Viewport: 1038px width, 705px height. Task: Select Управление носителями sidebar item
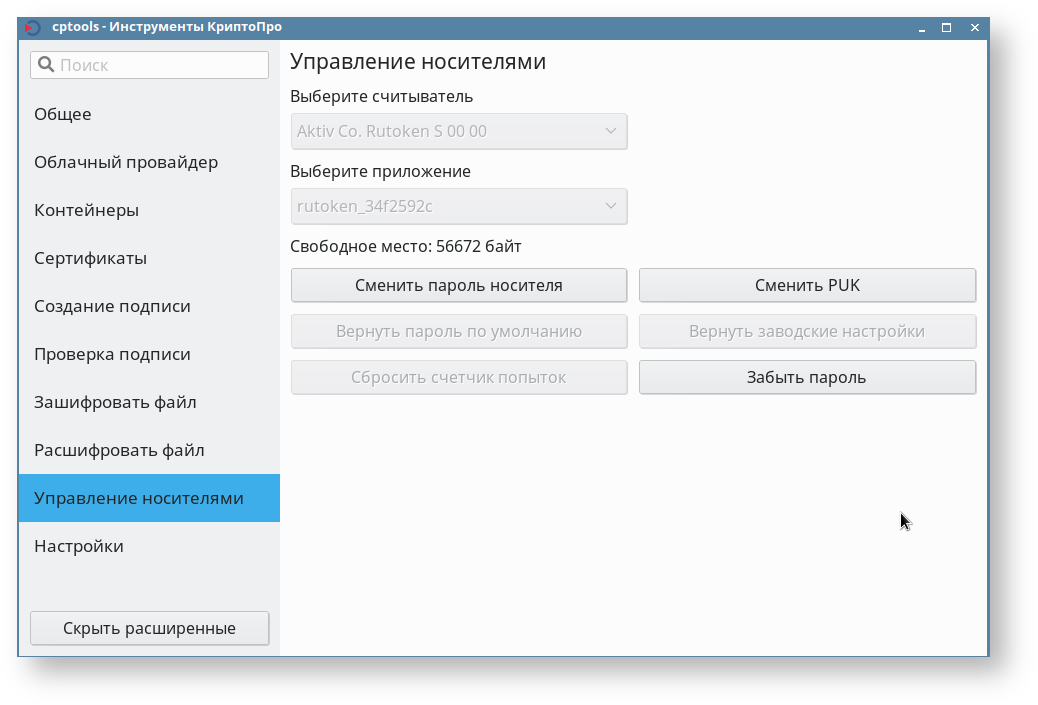tap(139, 498)
